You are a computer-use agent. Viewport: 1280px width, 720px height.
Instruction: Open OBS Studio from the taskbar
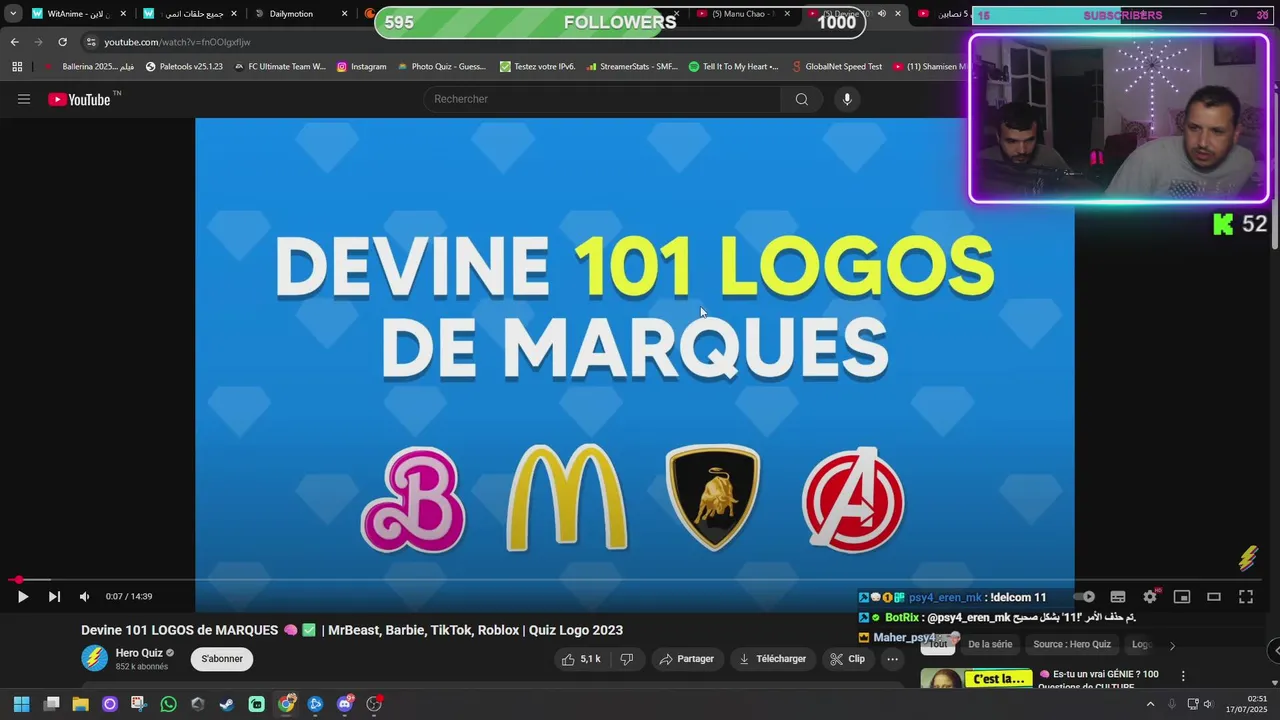pos(374,704)
